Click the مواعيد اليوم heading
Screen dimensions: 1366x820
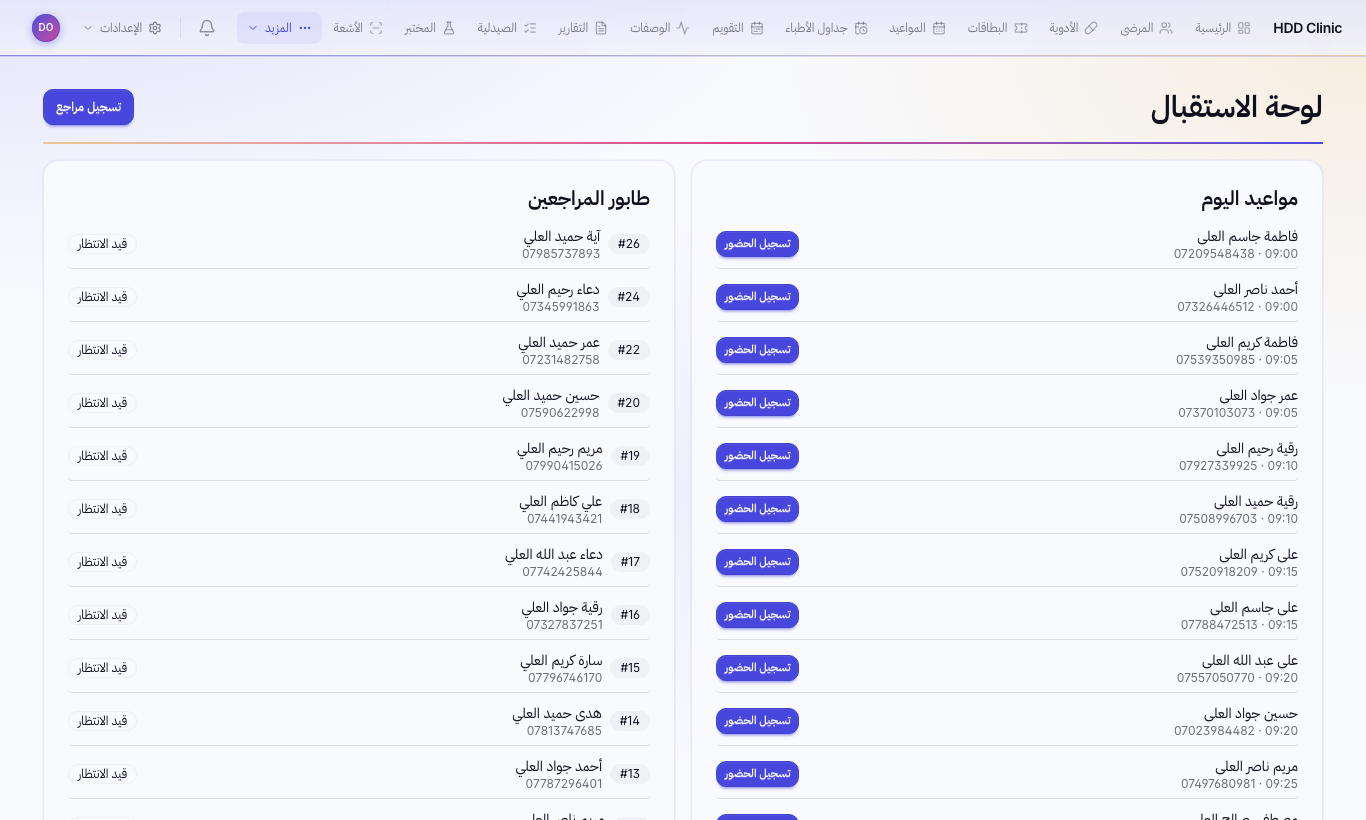point(1250,199)
